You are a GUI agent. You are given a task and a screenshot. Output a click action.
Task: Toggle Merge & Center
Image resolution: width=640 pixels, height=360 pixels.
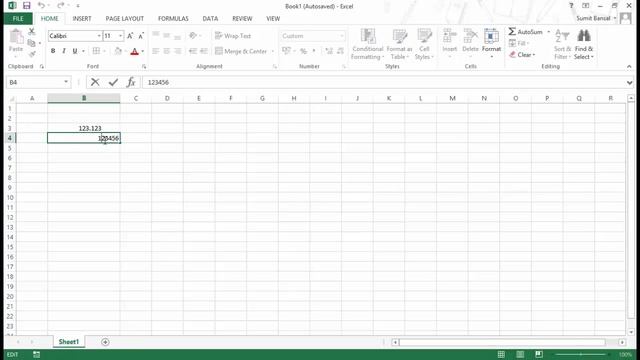pos(241,51)
